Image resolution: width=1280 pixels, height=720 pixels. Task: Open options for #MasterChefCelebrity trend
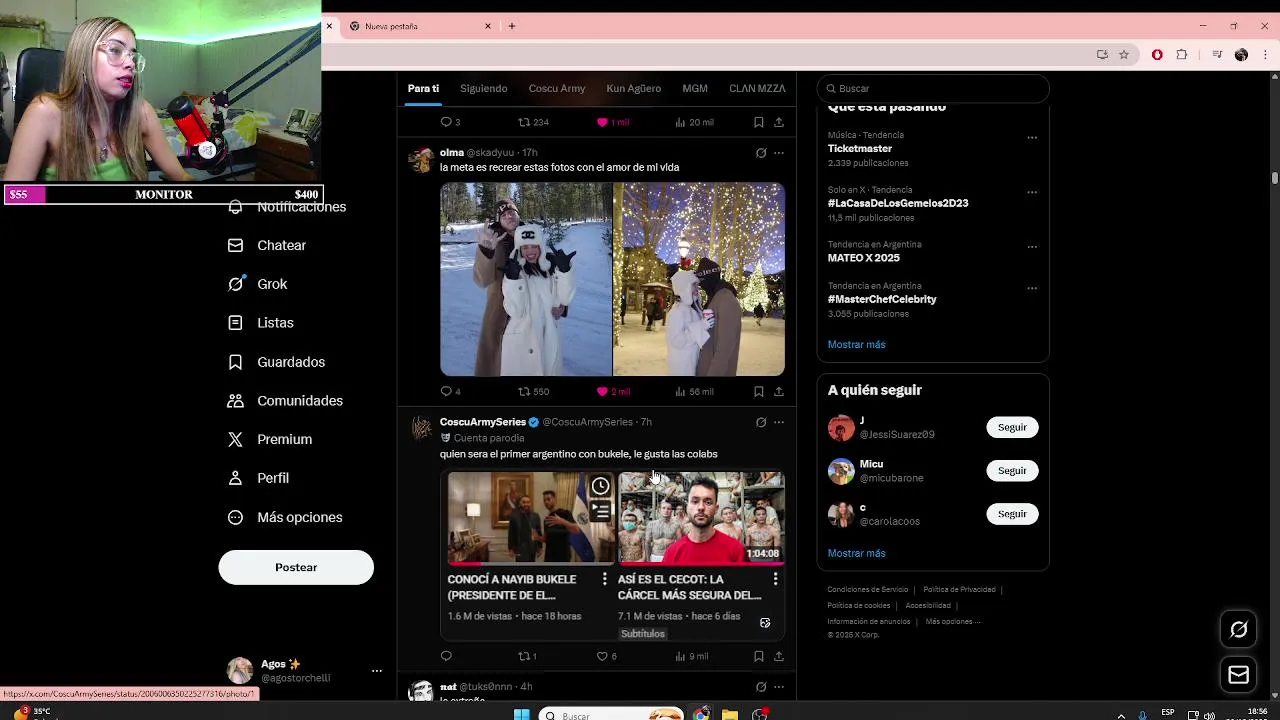click(x=1032, y=288)
